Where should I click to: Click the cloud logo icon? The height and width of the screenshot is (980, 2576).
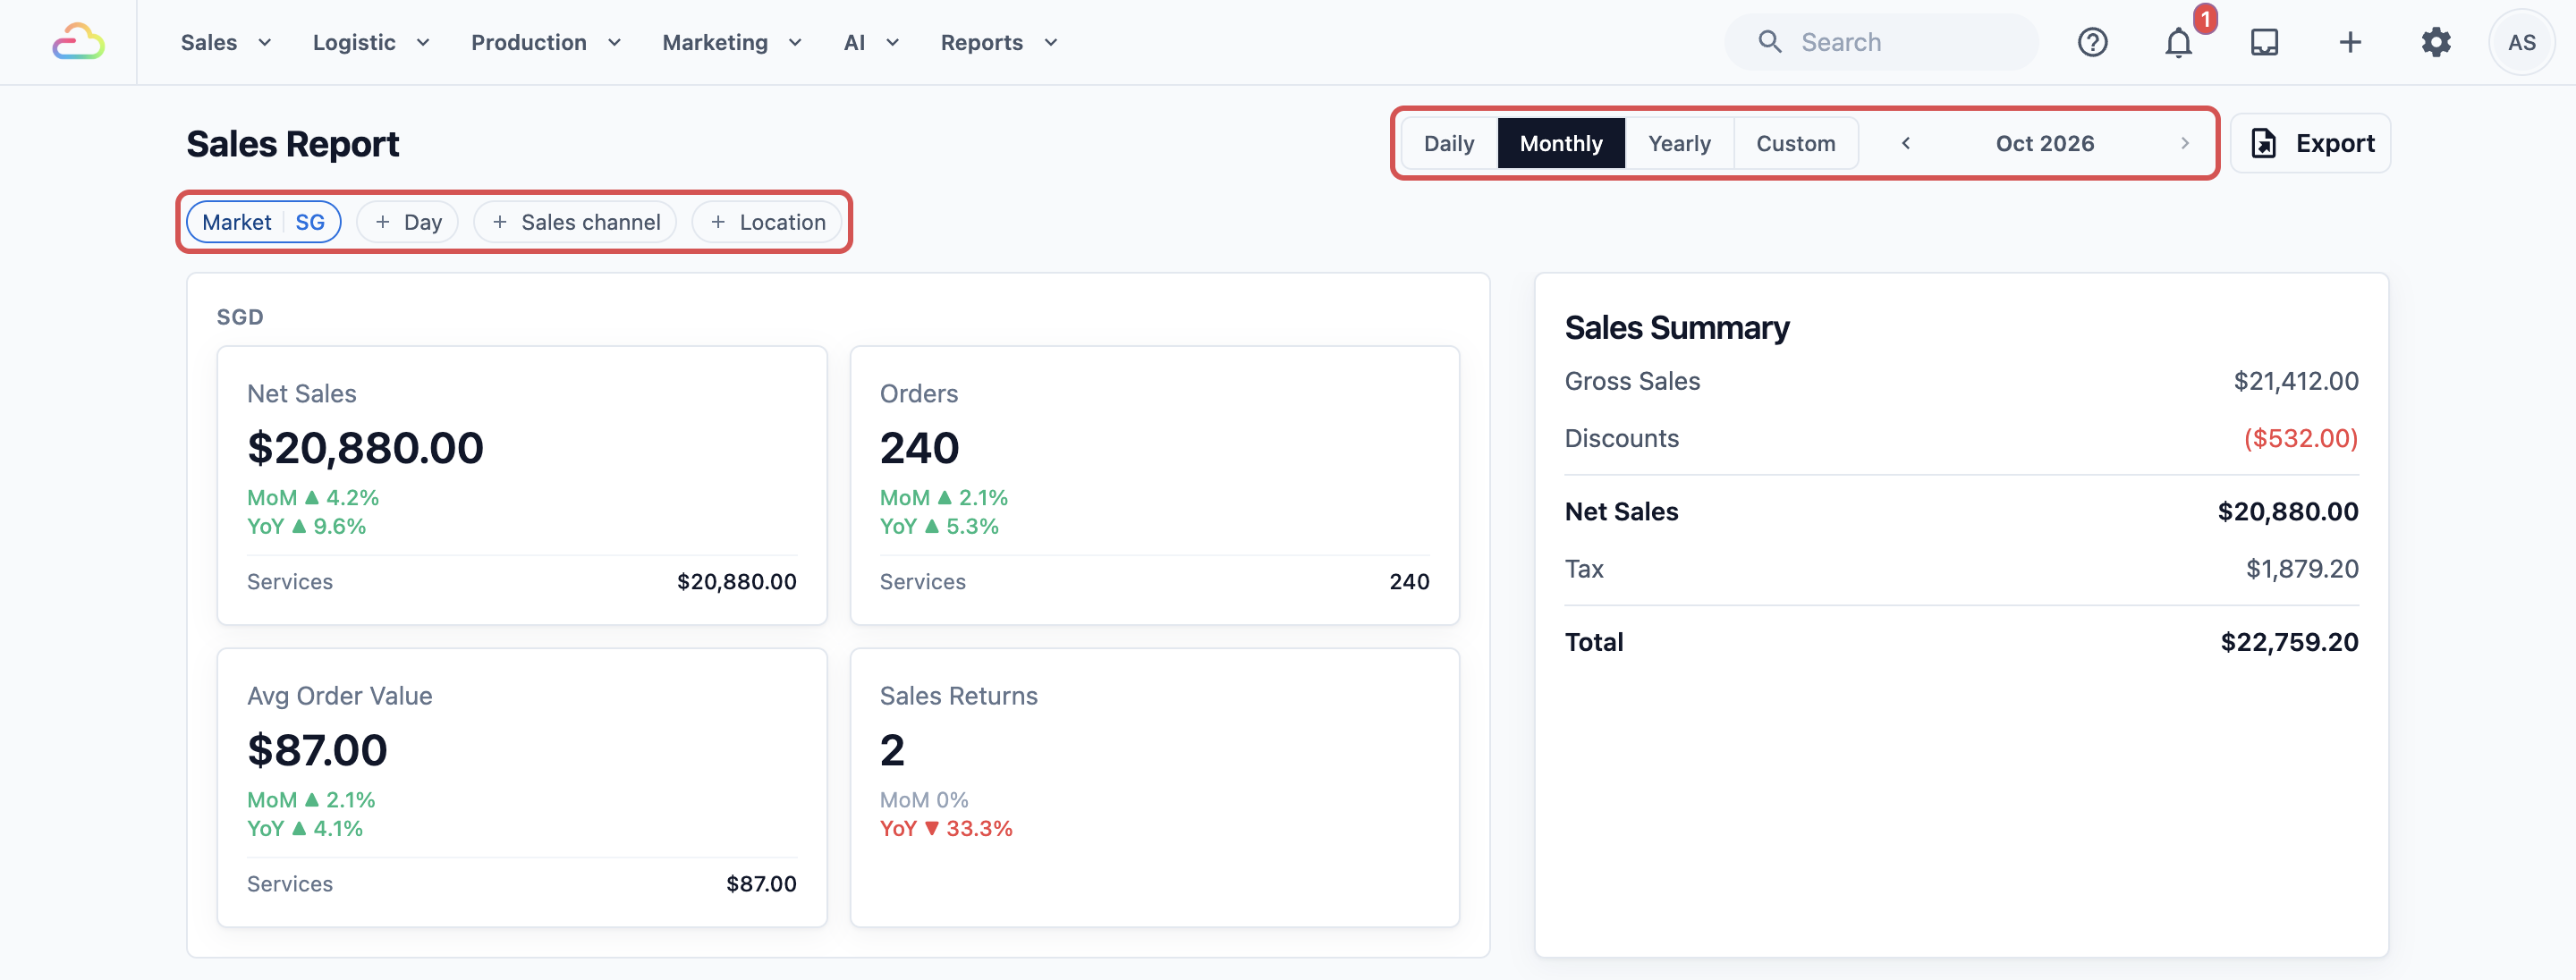tap(78, 42)
